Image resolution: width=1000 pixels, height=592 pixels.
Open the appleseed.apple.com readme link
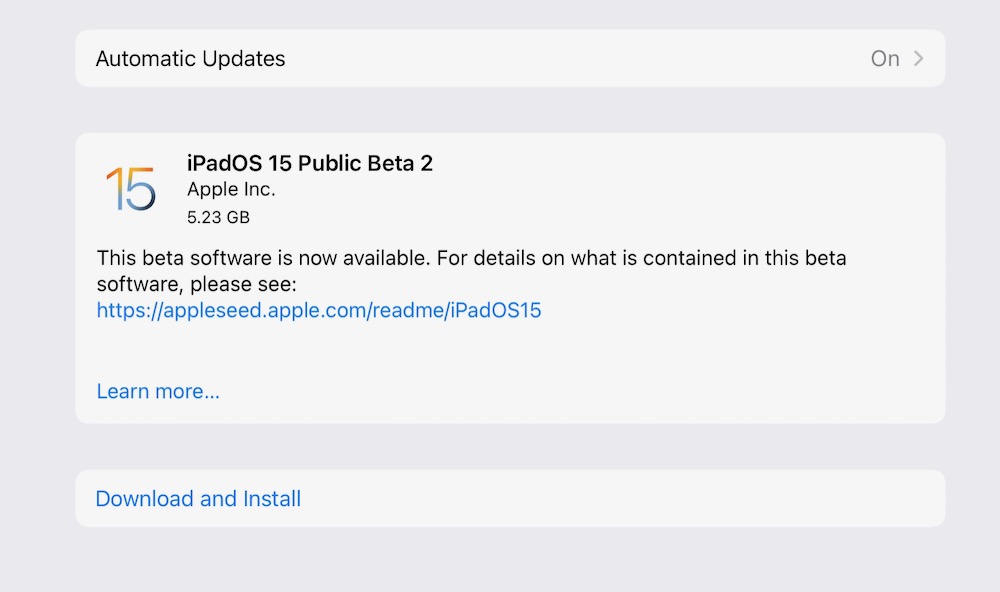click(x=319, y=310)
